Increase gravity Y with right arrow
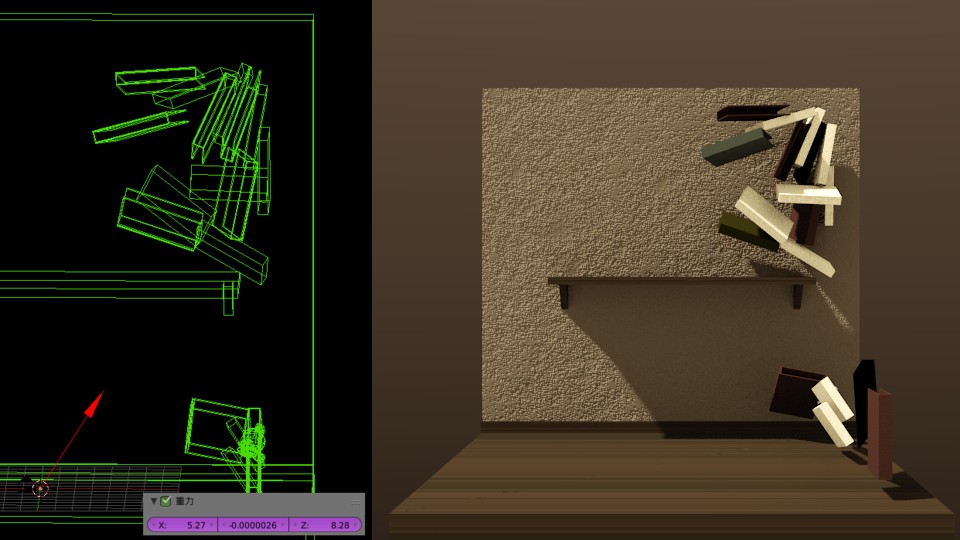 point(282,525)
